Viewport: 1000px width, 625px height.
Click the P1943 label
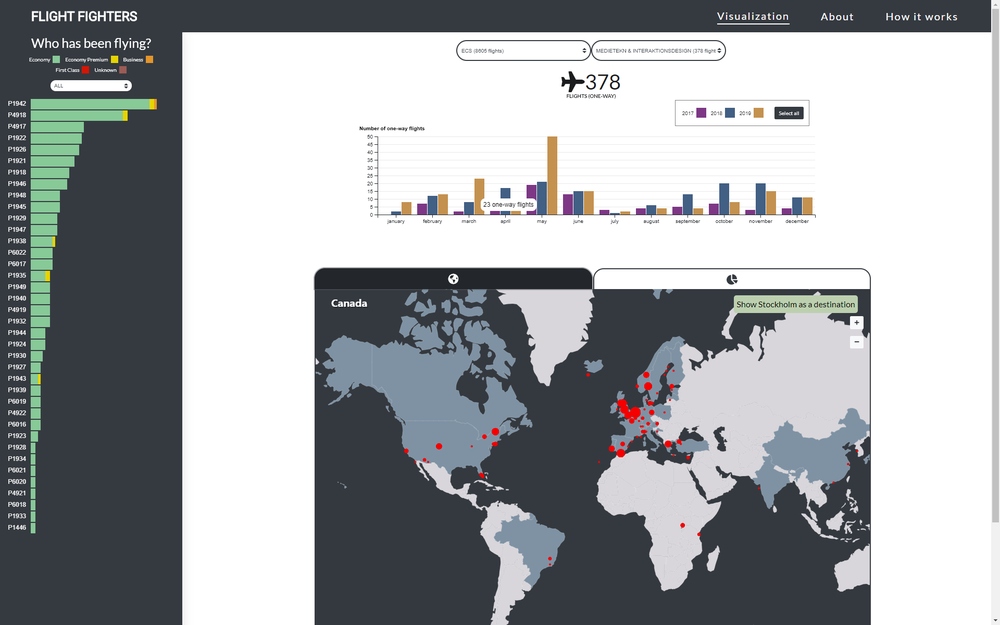coord(17,379)
